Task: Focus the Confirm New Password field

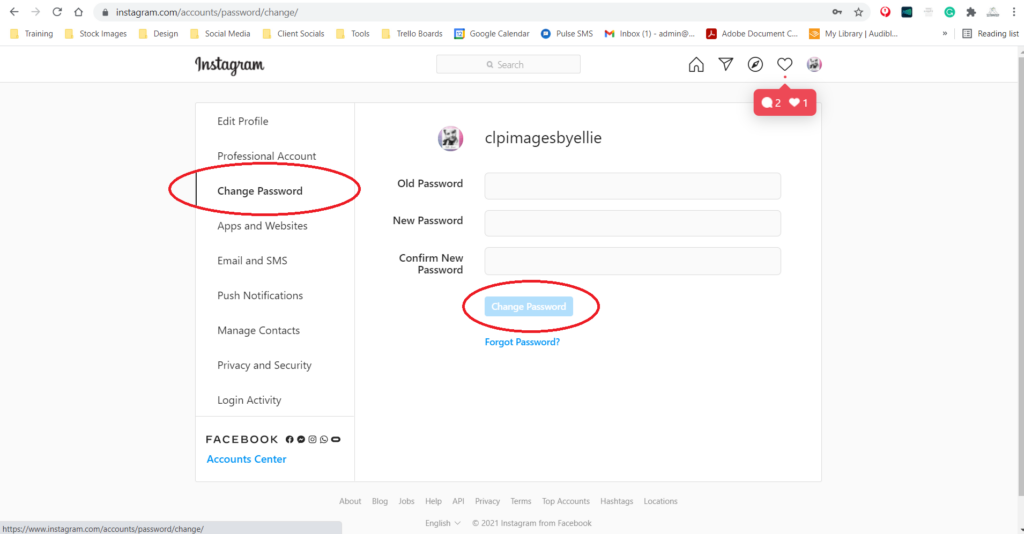Action: tap(632, 260)
